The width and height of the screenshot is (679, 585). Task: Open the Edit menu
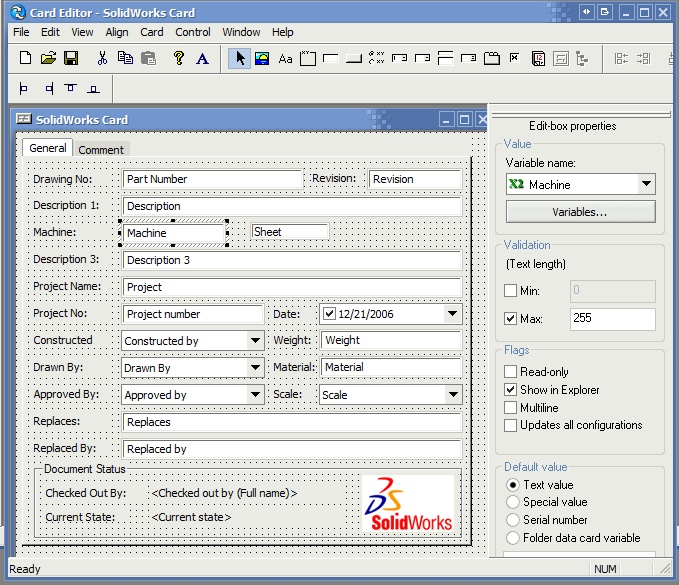click(50, 32)
